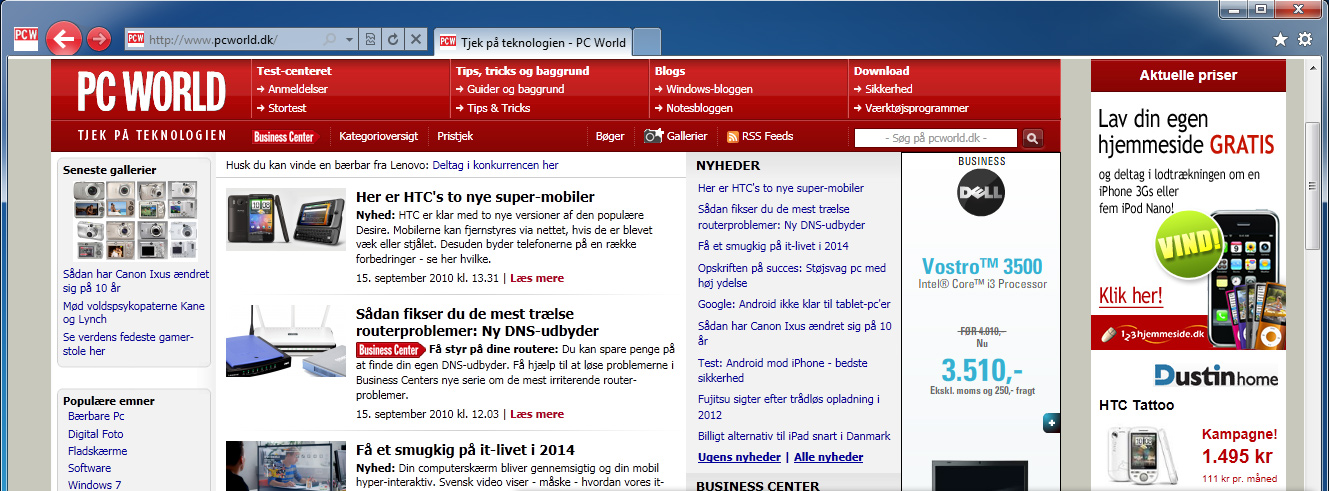Open headline 'Her er HTC's to nye super-mobiler'
The image size is (1329, 491).
click(x=475, y=197)
